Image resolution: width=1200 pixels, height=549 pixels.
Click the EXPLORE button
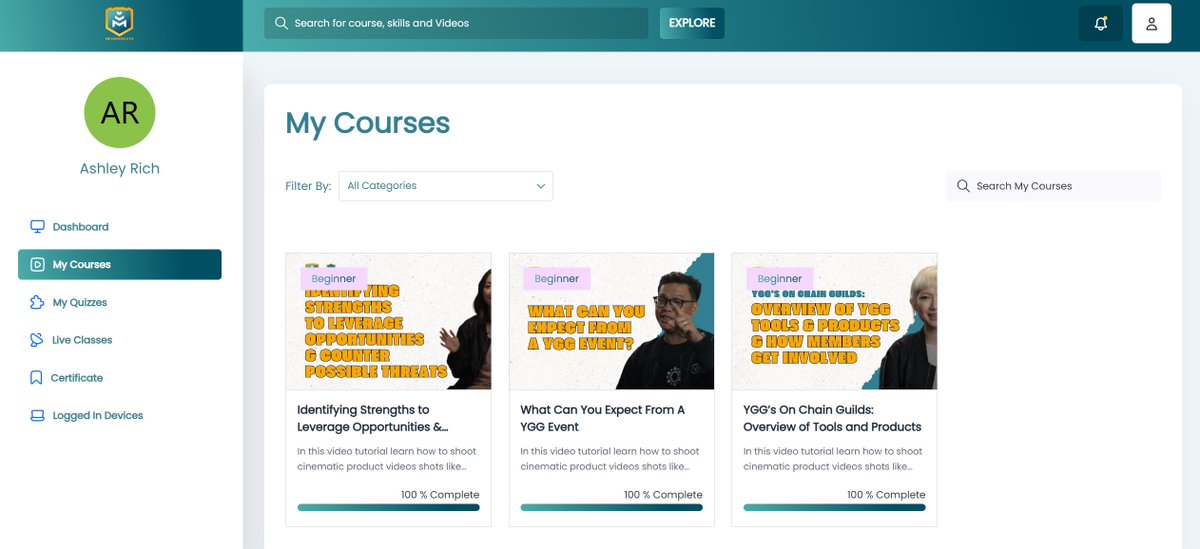tap(692, 23)
